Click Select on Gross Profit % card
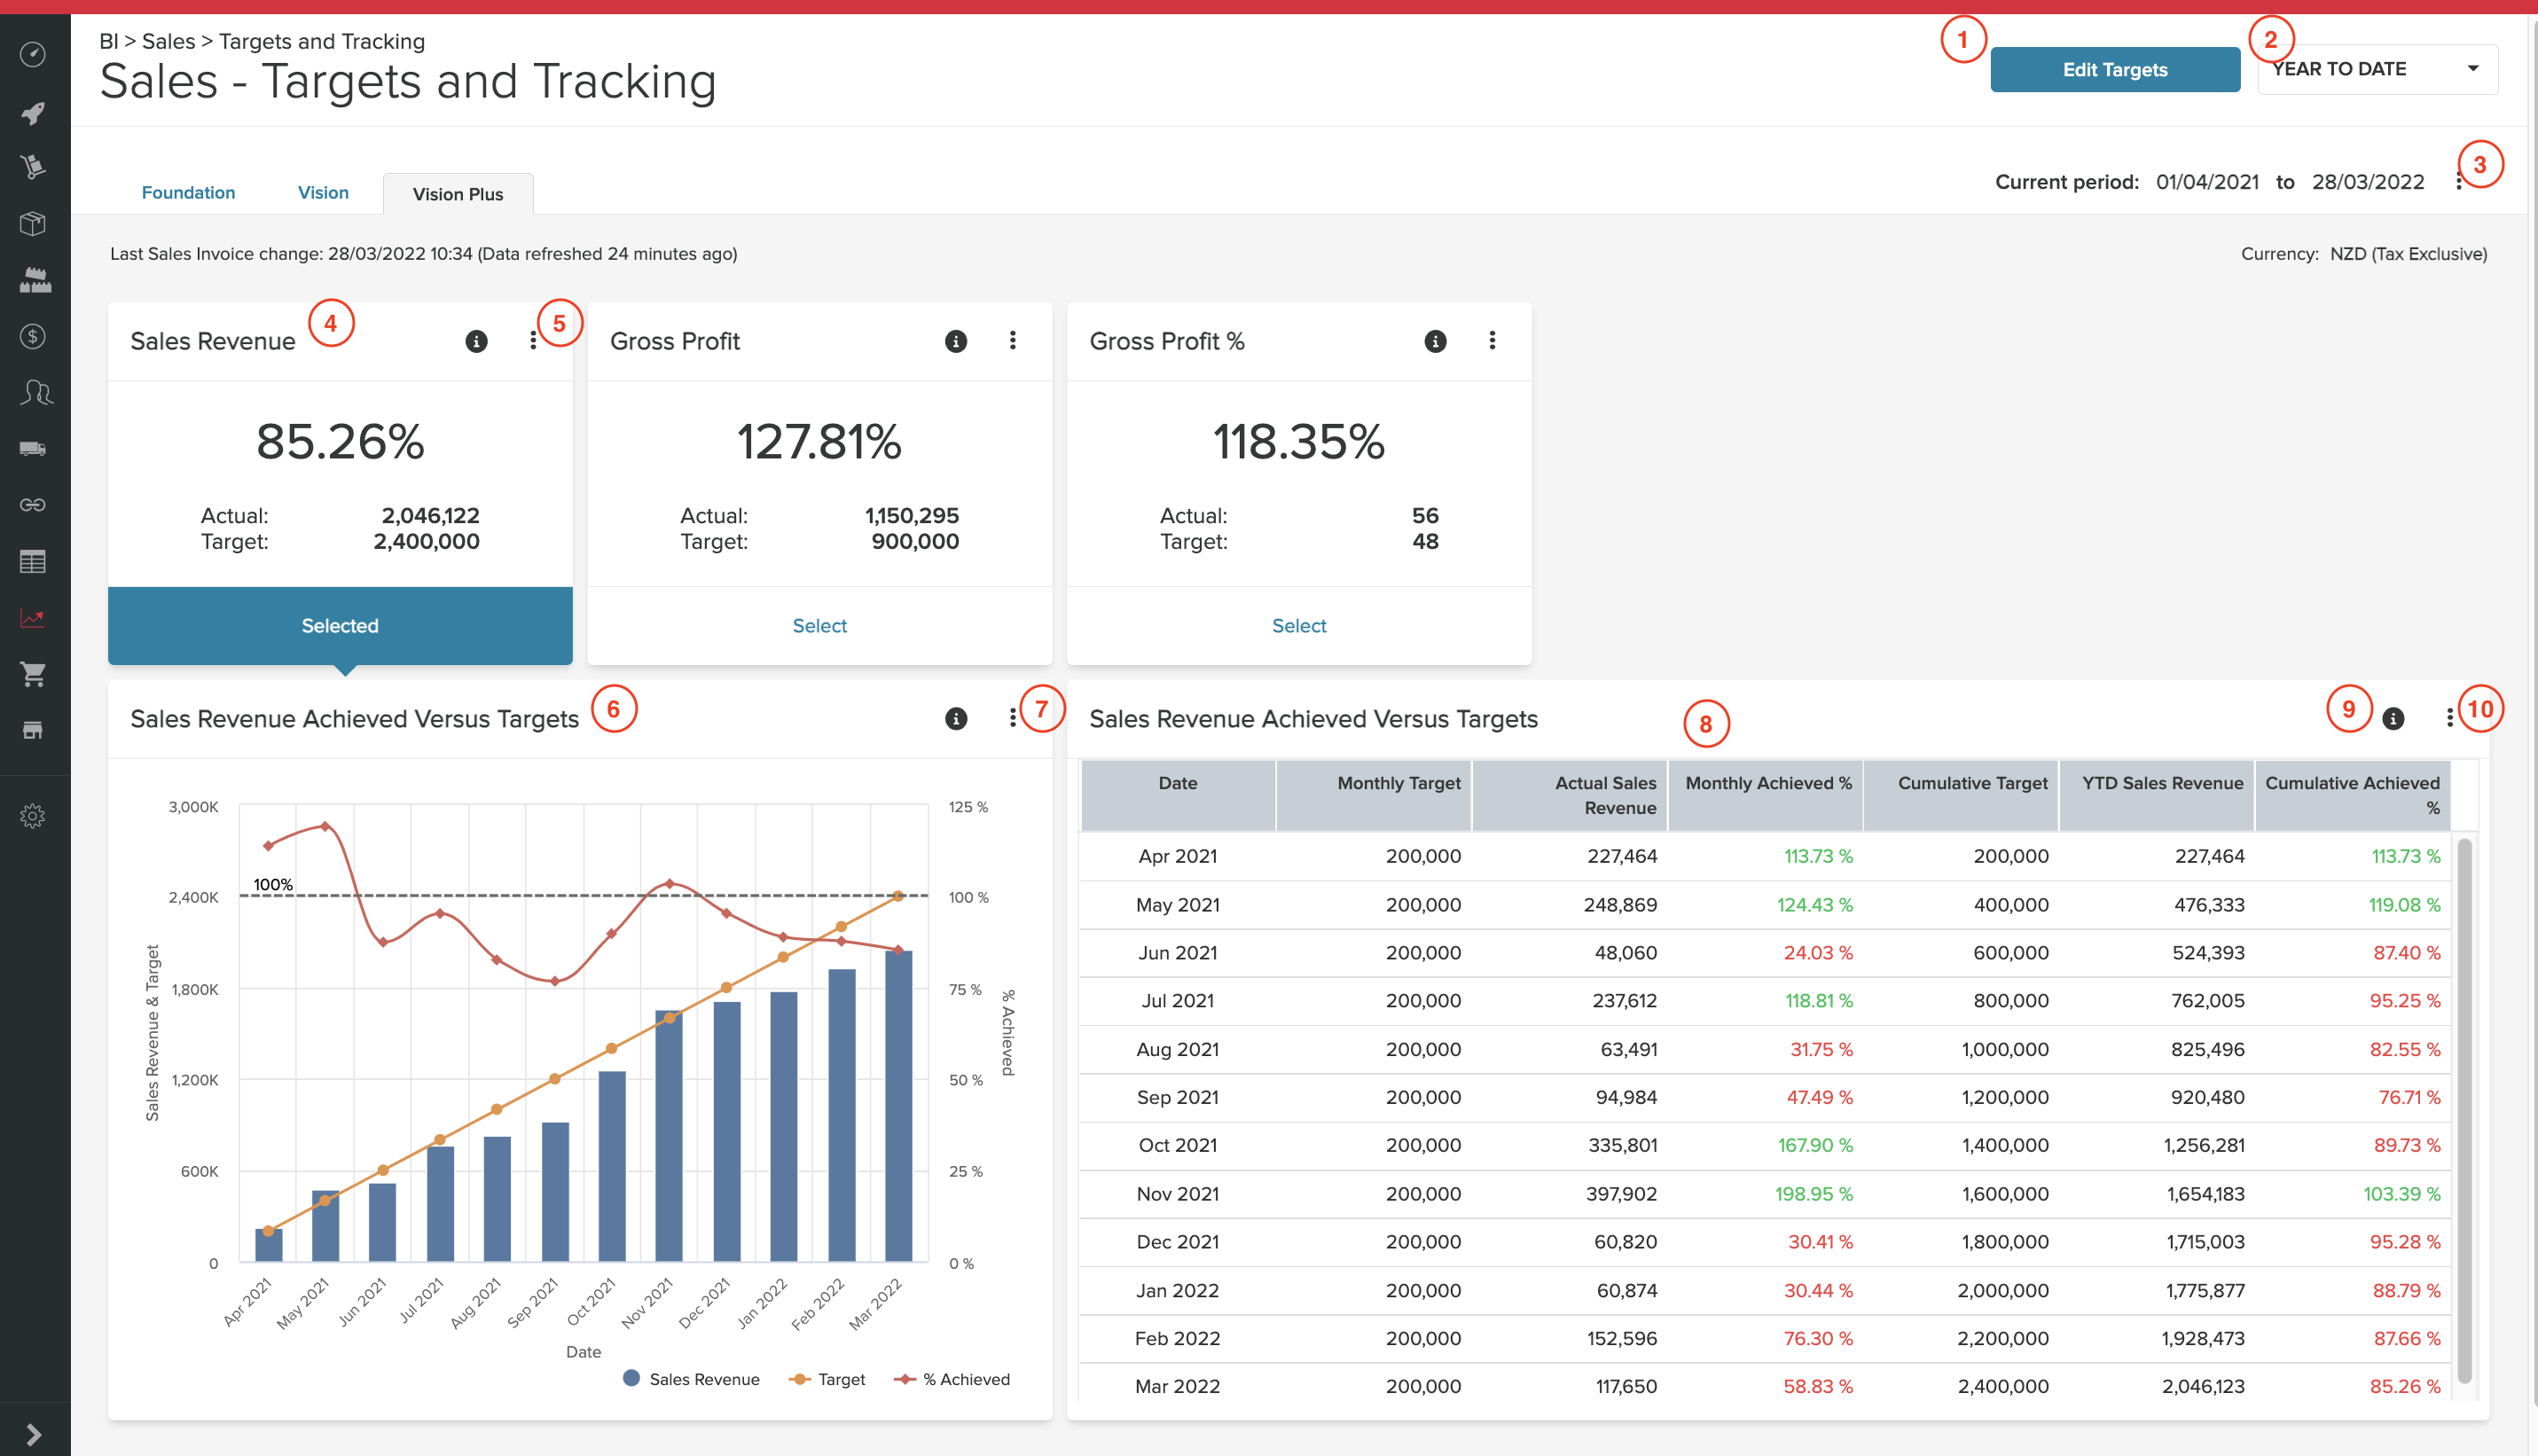2538x1456 pixels. 1299,626
